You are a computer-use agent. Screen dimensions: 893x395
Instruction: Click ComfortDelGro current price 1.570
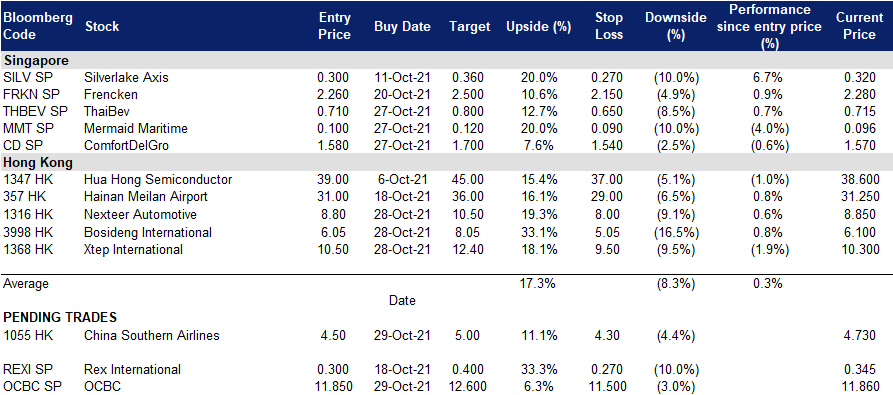tap(860, 146)
